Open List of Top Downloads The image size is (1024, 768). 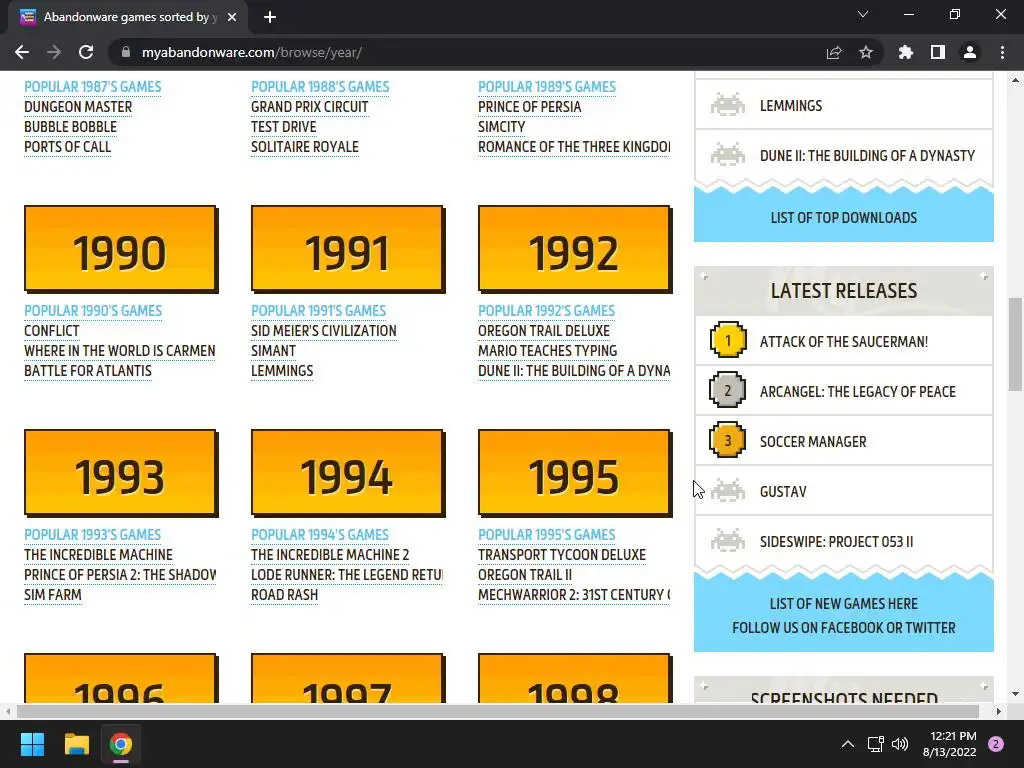844,218
